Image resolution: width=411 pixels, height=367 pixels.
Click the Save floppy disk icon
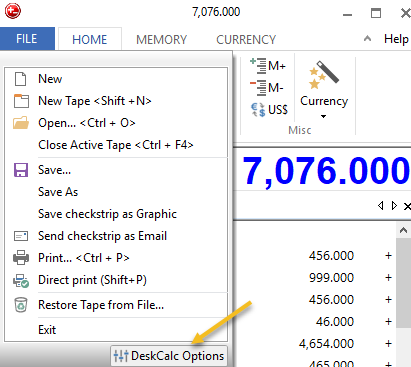pyautogui.click(x=21, y=170)
